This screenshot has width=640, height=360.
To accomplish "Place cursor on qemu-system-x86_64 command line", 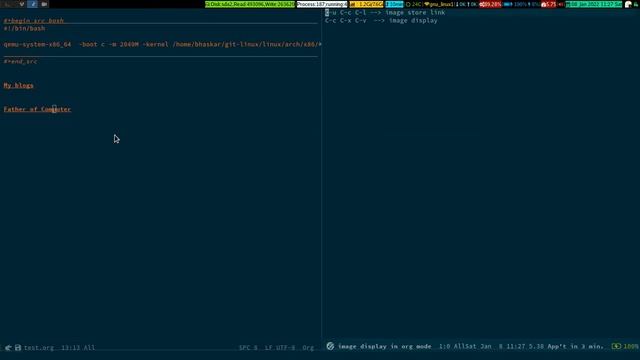I will tap(162, 44).
